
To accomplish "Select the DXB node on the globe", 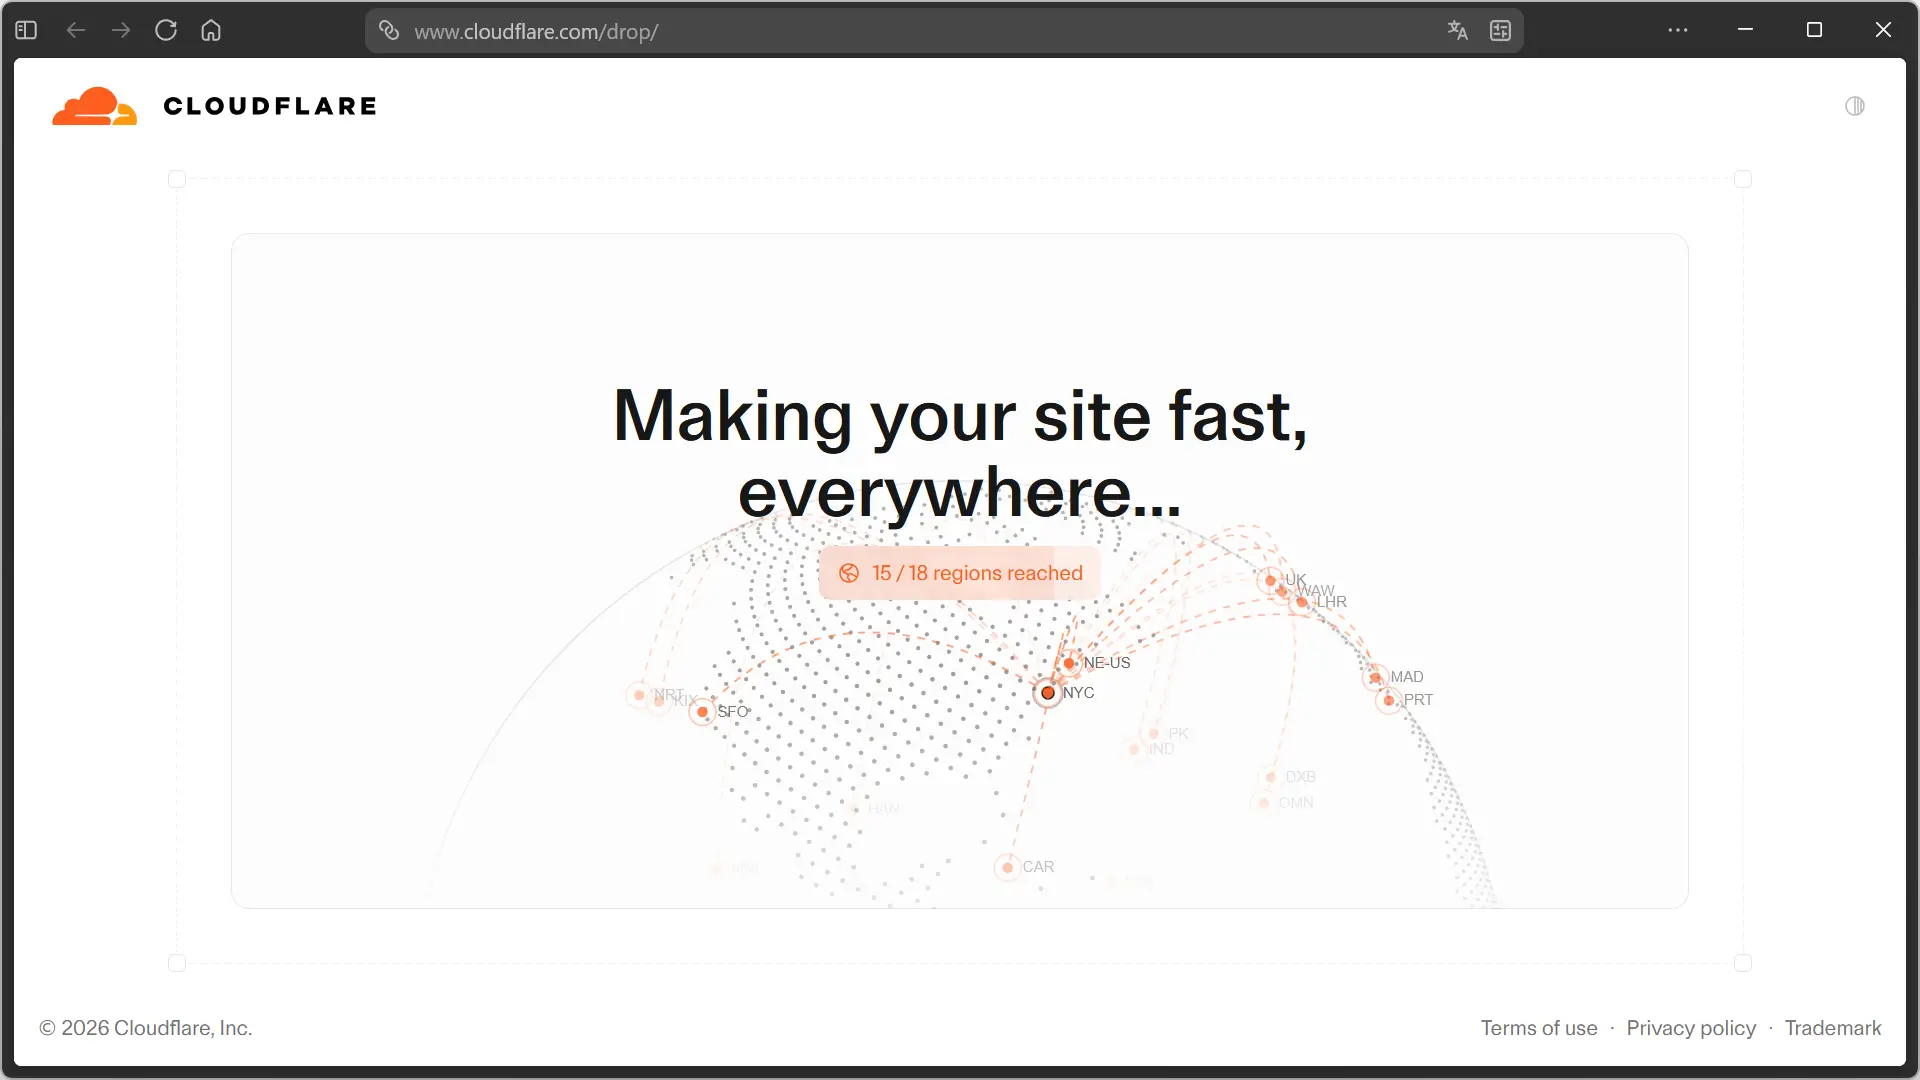I will point(1270,777).
